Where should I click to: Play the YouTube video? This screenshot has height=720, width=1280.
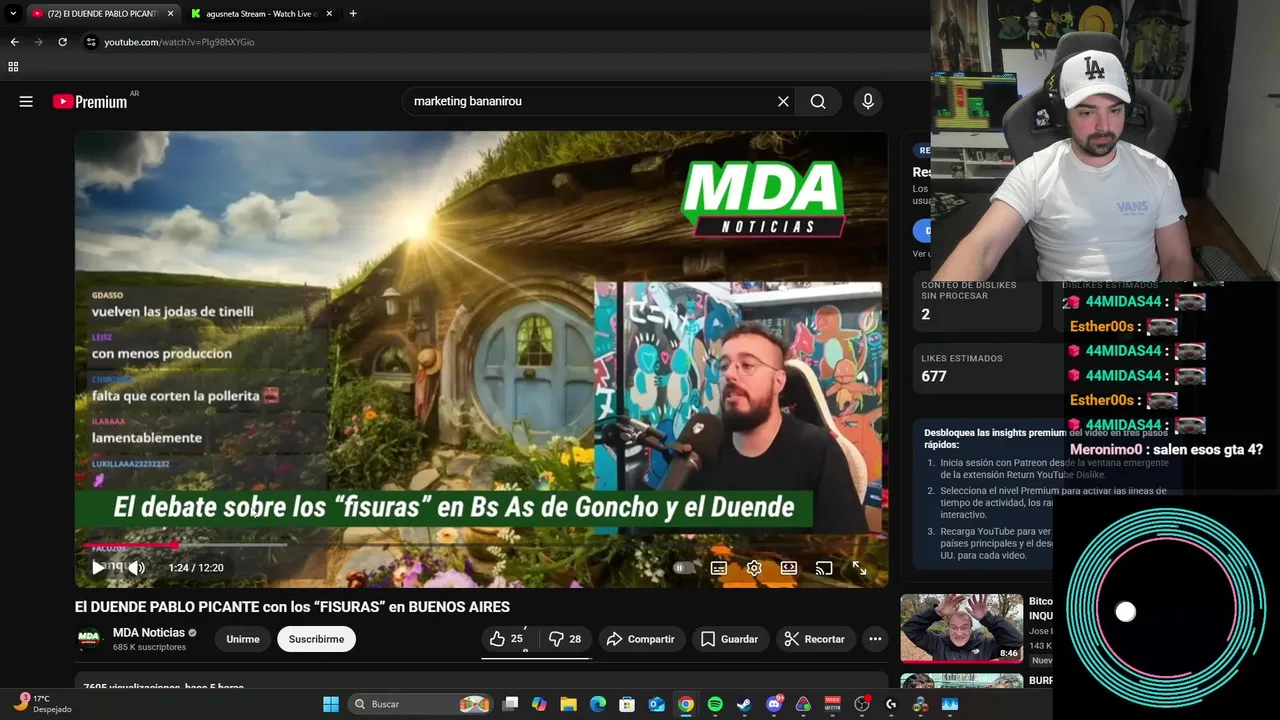(98, 567)
